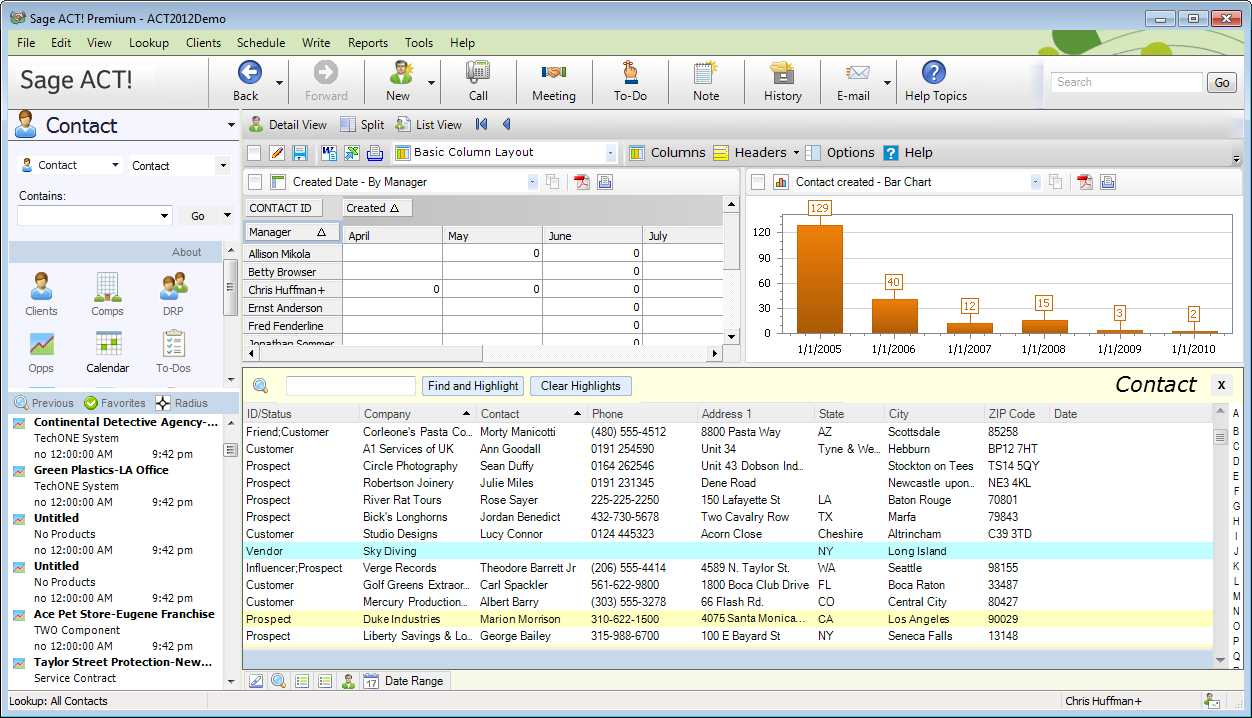Viewport: 1252px width, 718px height.
Task: Open the Opps chart icon
Action: click(x=41, y=344)
